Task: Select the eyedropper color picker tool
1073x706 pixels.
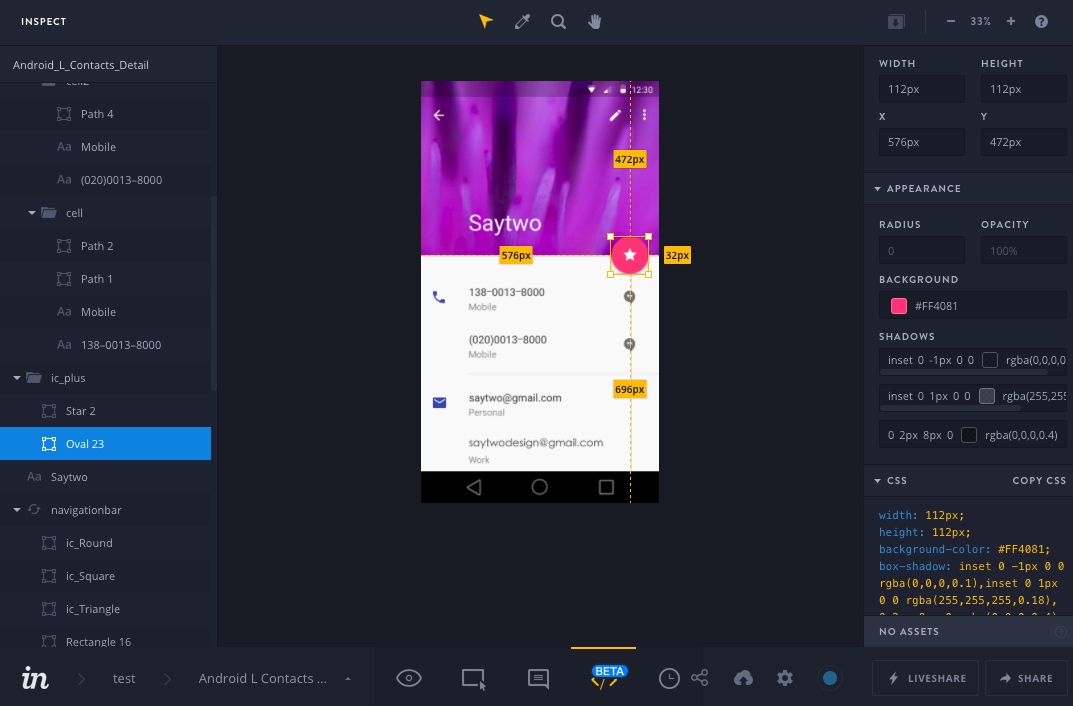Action: (522, 21)
